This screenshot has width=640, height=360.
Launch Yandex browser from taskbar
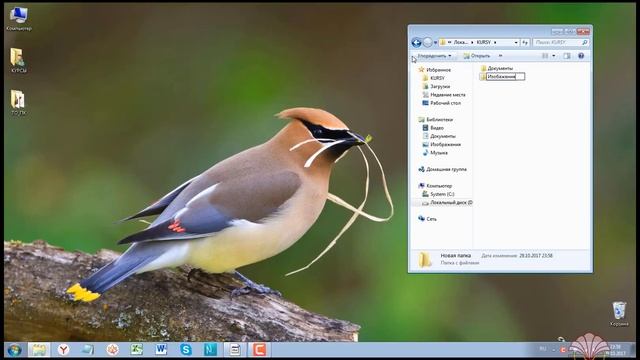tap(63, 350)
